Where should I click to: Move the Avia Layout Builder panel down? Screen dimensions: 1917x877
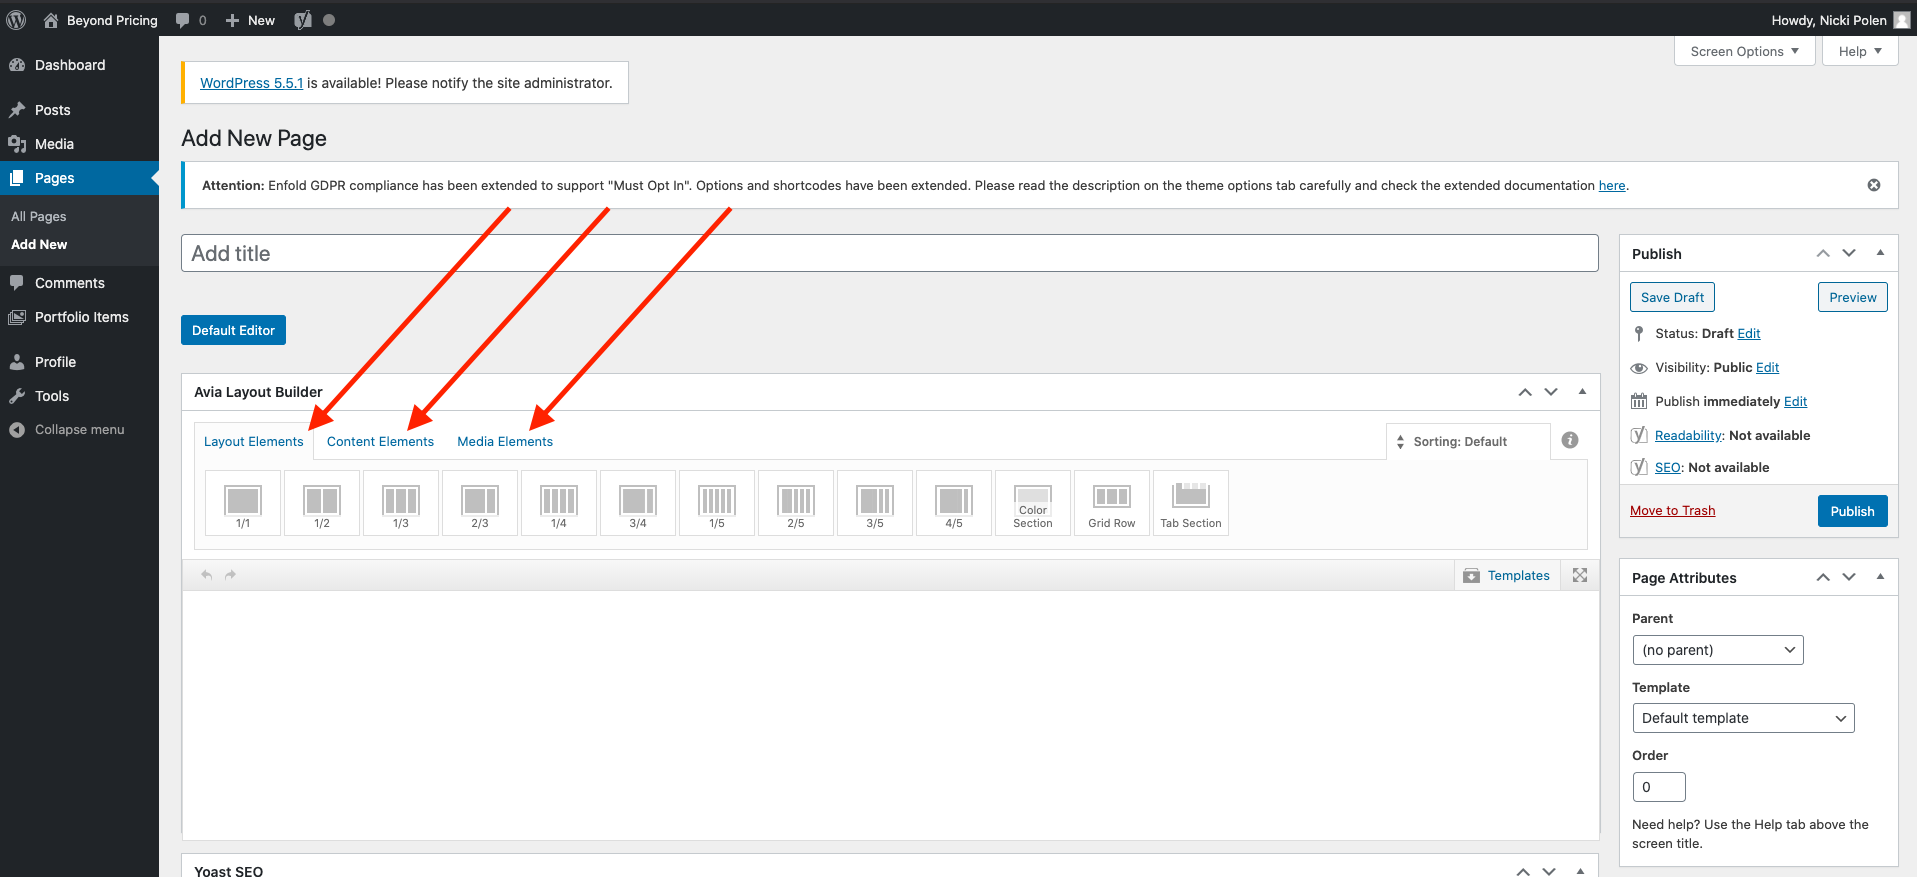click(1551, 392)
